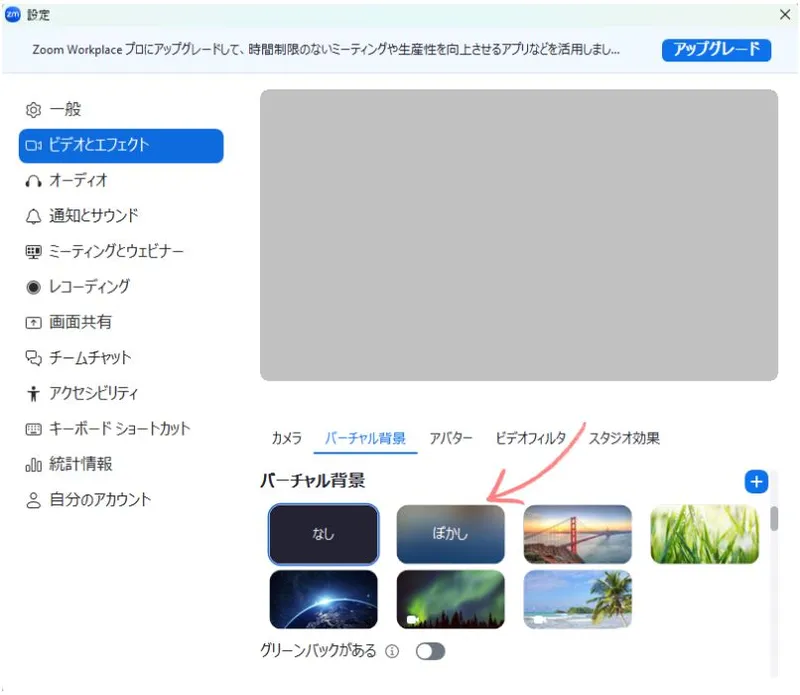Open チームチャット chat bubble icon
This screenshot has height=695, width=800.
(x=33, y=358)
